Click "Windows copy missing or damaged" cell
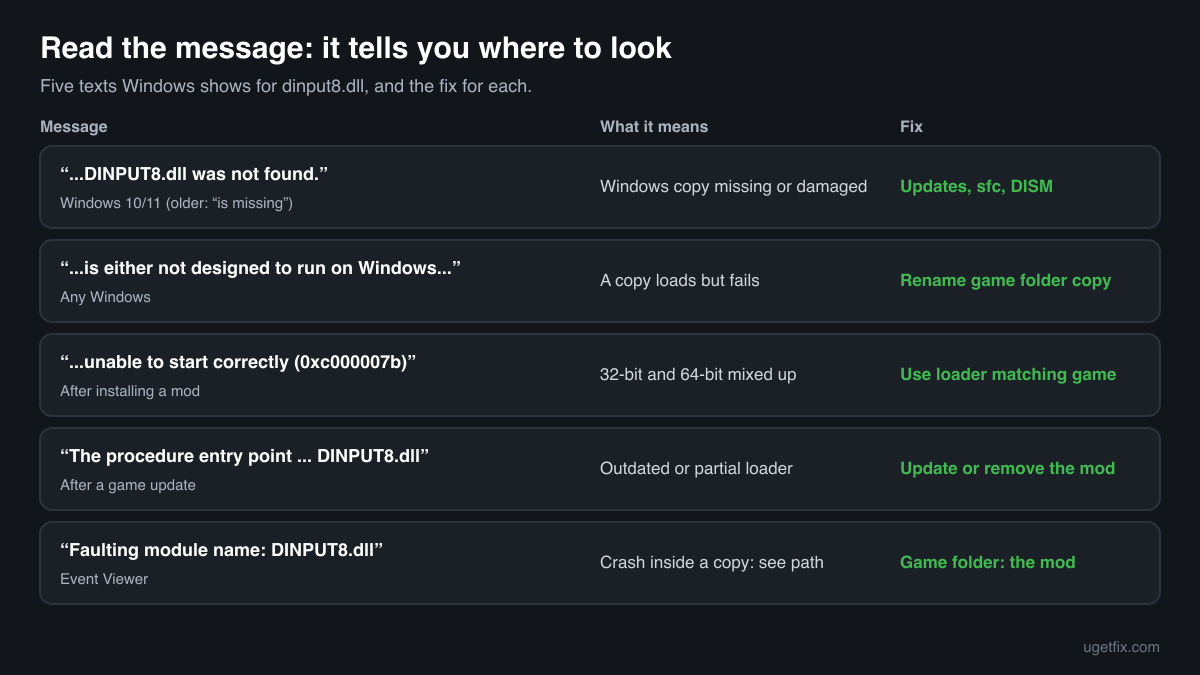This screenshot has width=1200, height=675. [733, 187]
